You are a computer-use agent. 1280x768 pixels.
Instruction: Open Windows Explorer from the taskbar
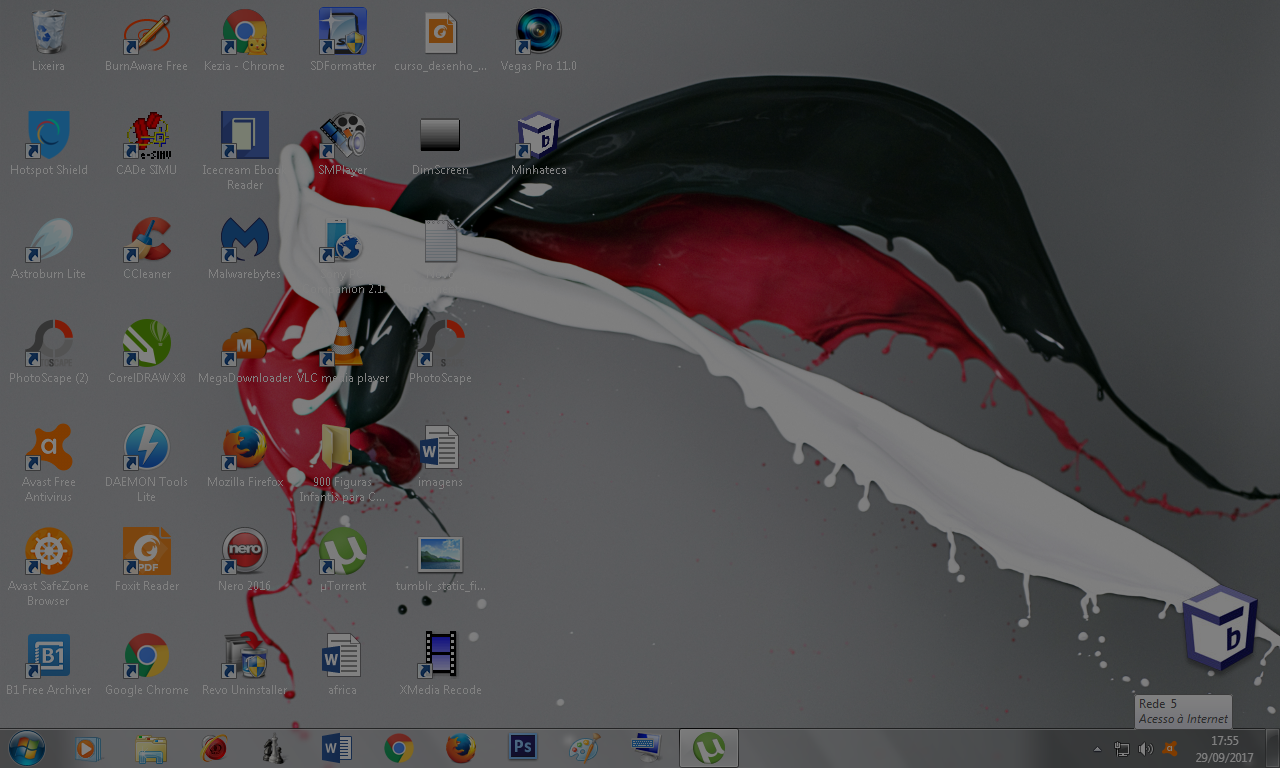click(x=151, y=747)
